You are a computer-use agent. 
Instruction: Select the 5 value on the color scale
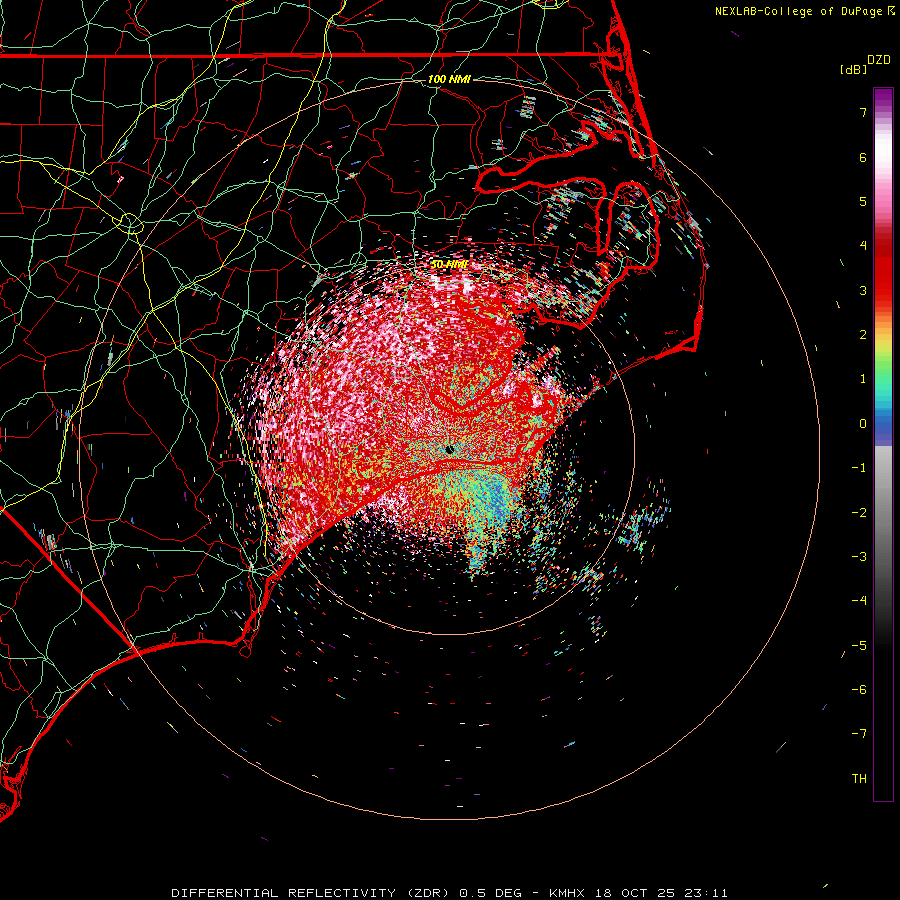click(x=863, y=201)
